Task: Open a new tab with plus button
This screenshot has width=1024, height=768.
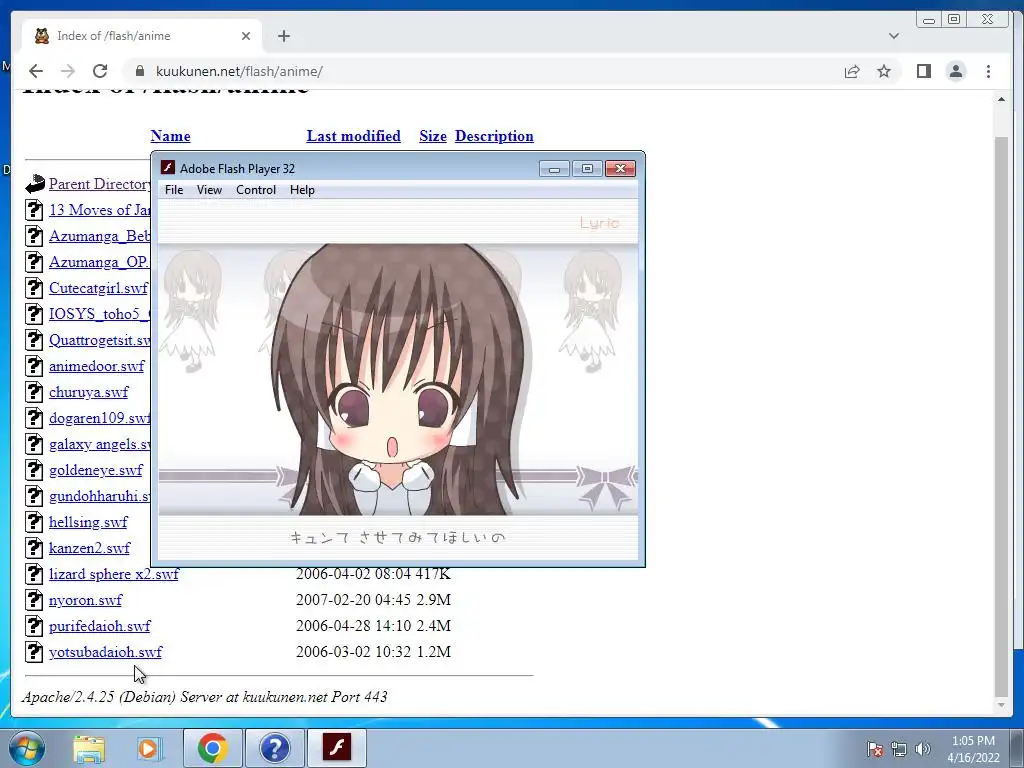Action: [x=283, y=36]
